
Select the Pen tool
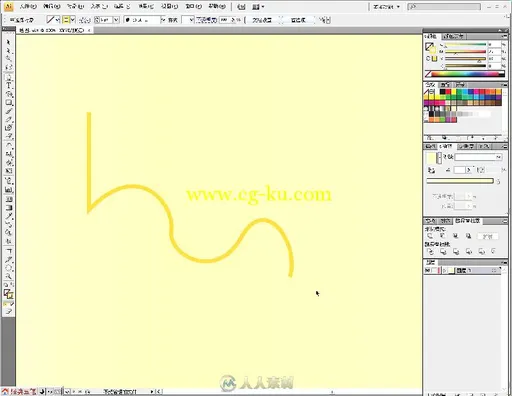(8, 77)
